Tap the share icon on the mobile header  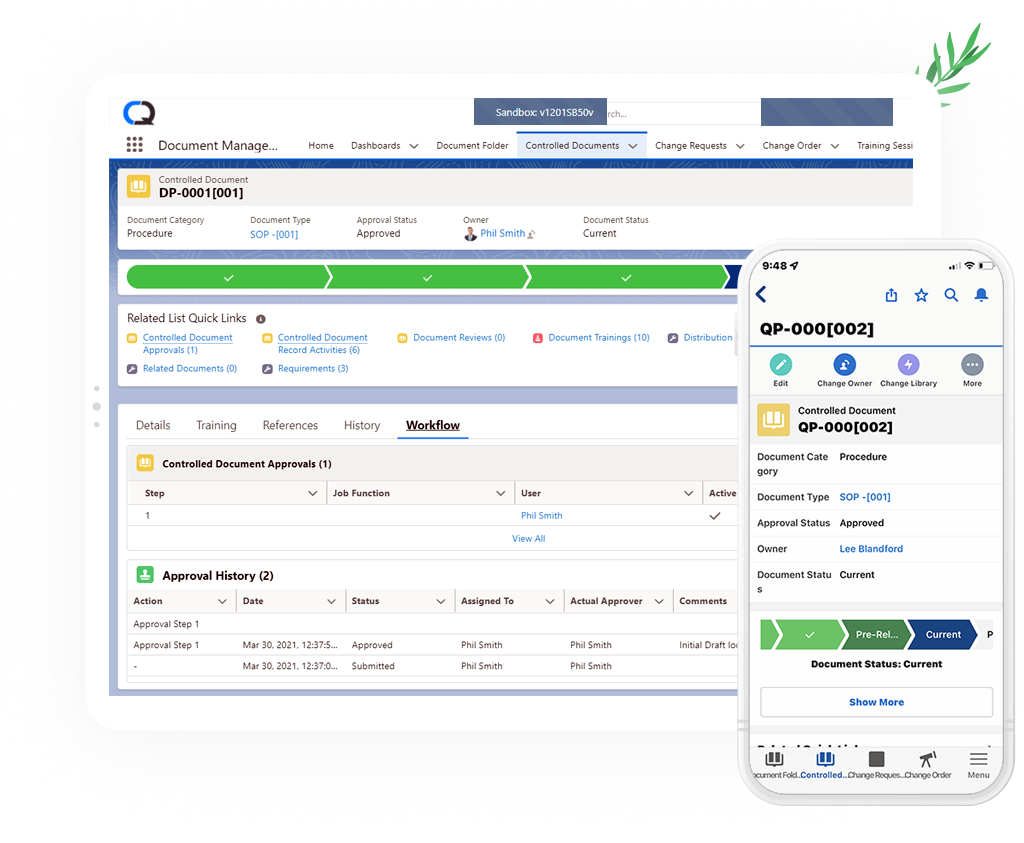891,295
